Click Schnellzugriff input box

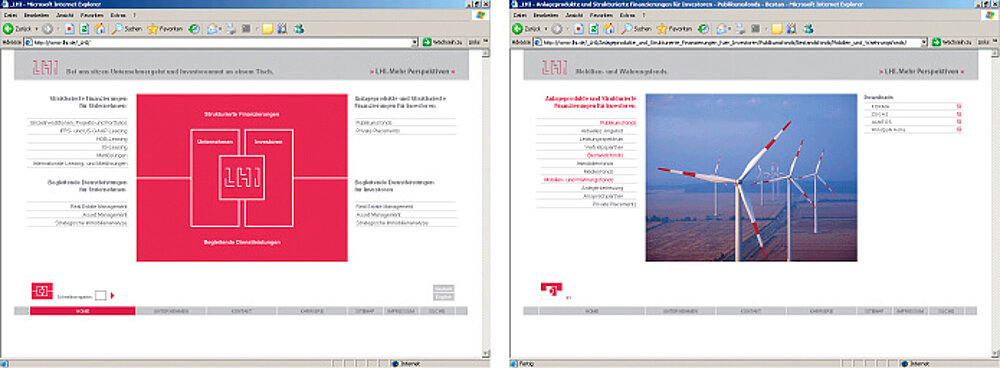(101, 295)
